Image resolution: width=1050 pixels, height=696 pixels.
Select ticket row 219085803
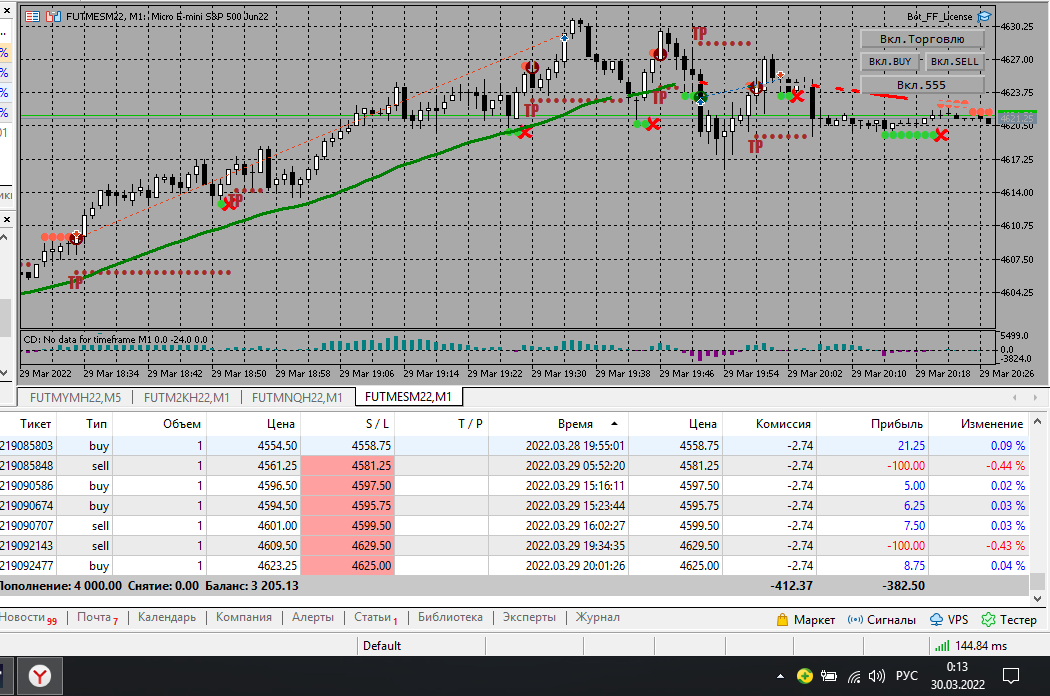(514, 445)
